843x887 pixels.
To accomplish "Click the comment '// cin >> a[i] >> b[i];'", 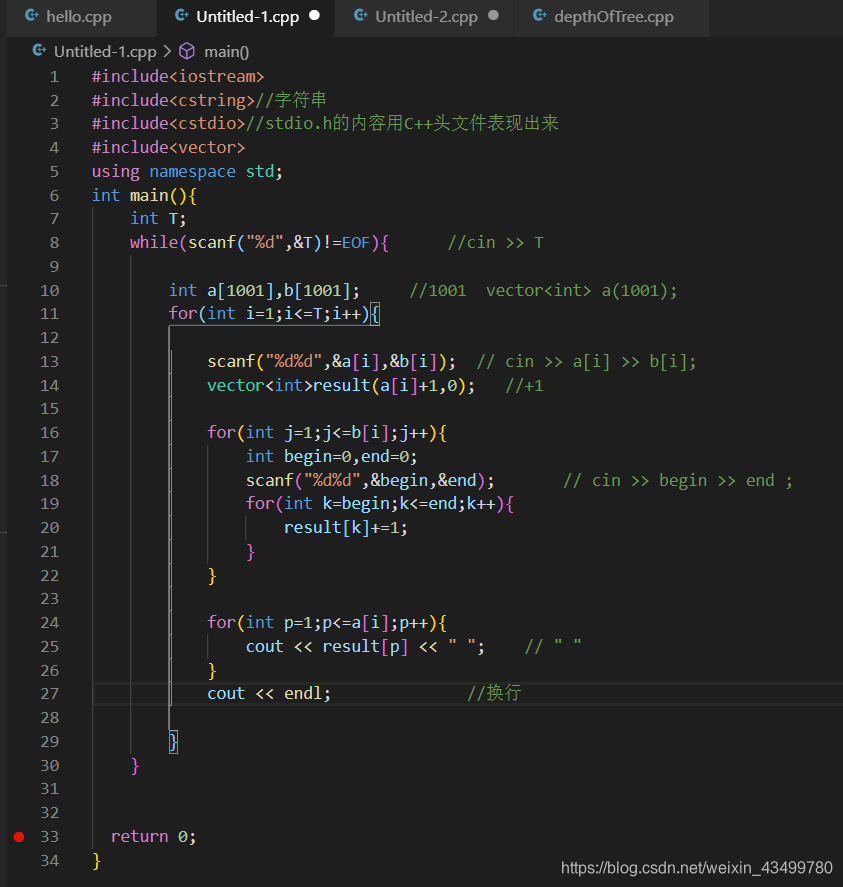I will (x=586, y=361).
